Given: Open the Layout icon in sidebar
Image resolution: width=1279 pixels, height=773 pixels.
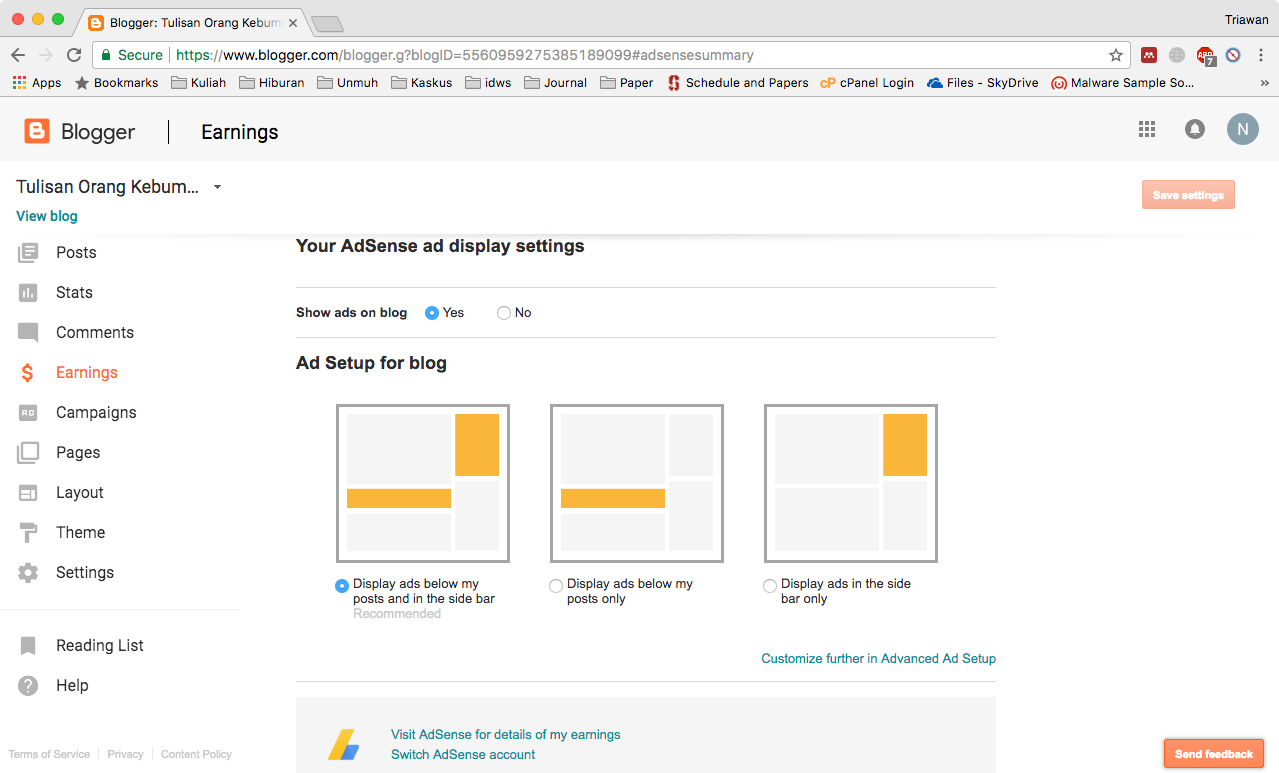Looking at the screenshot, I should click(28, 493).
